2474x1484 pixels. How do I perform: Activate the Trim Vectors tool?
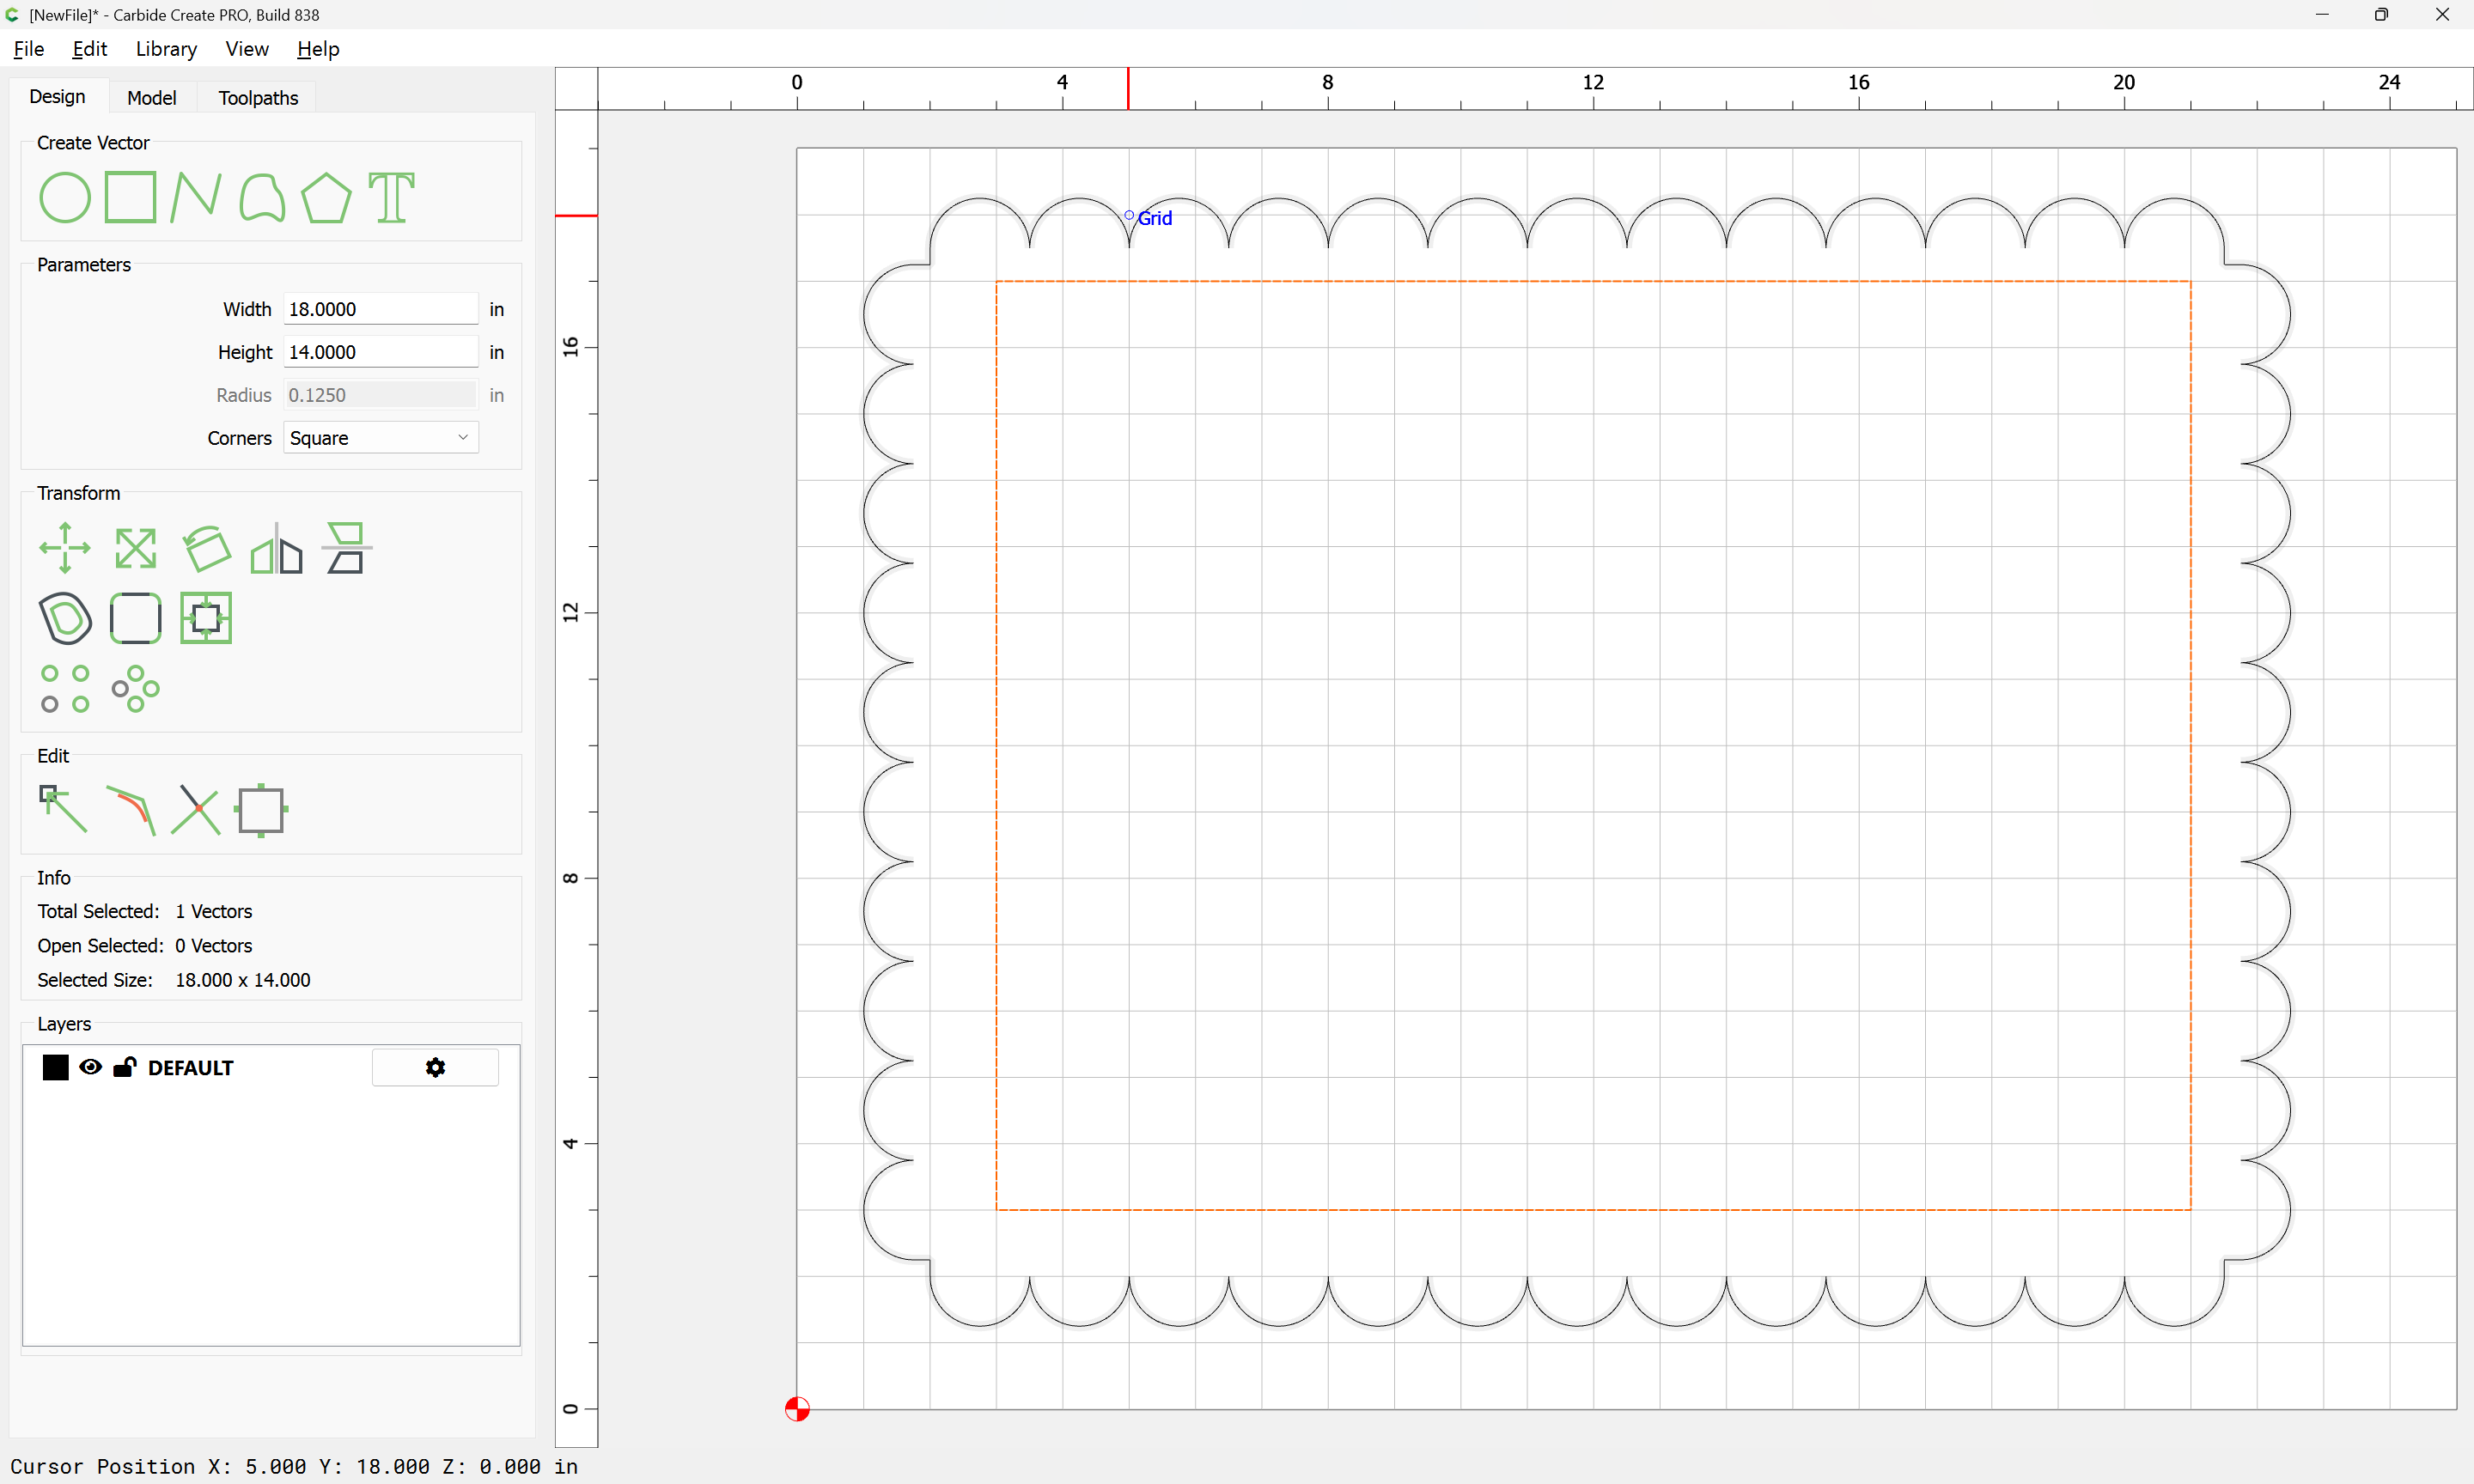[x=195, y=808]
